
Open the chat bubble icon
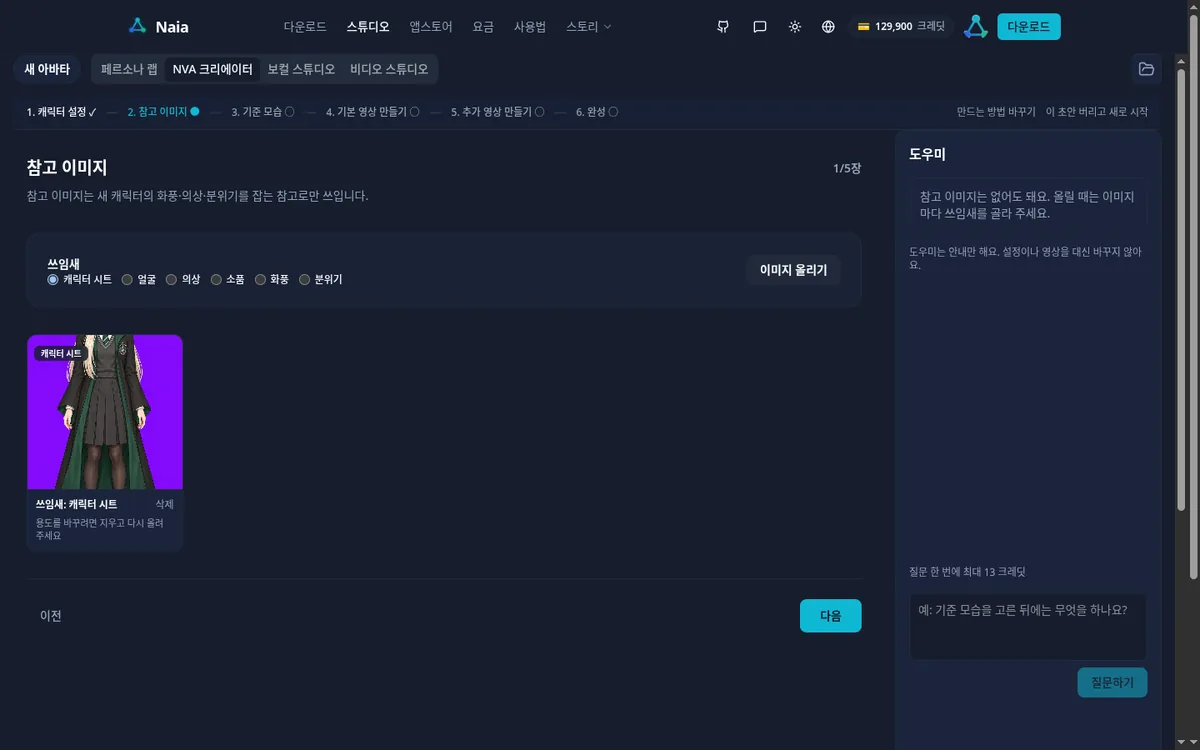tap(760, 27)
